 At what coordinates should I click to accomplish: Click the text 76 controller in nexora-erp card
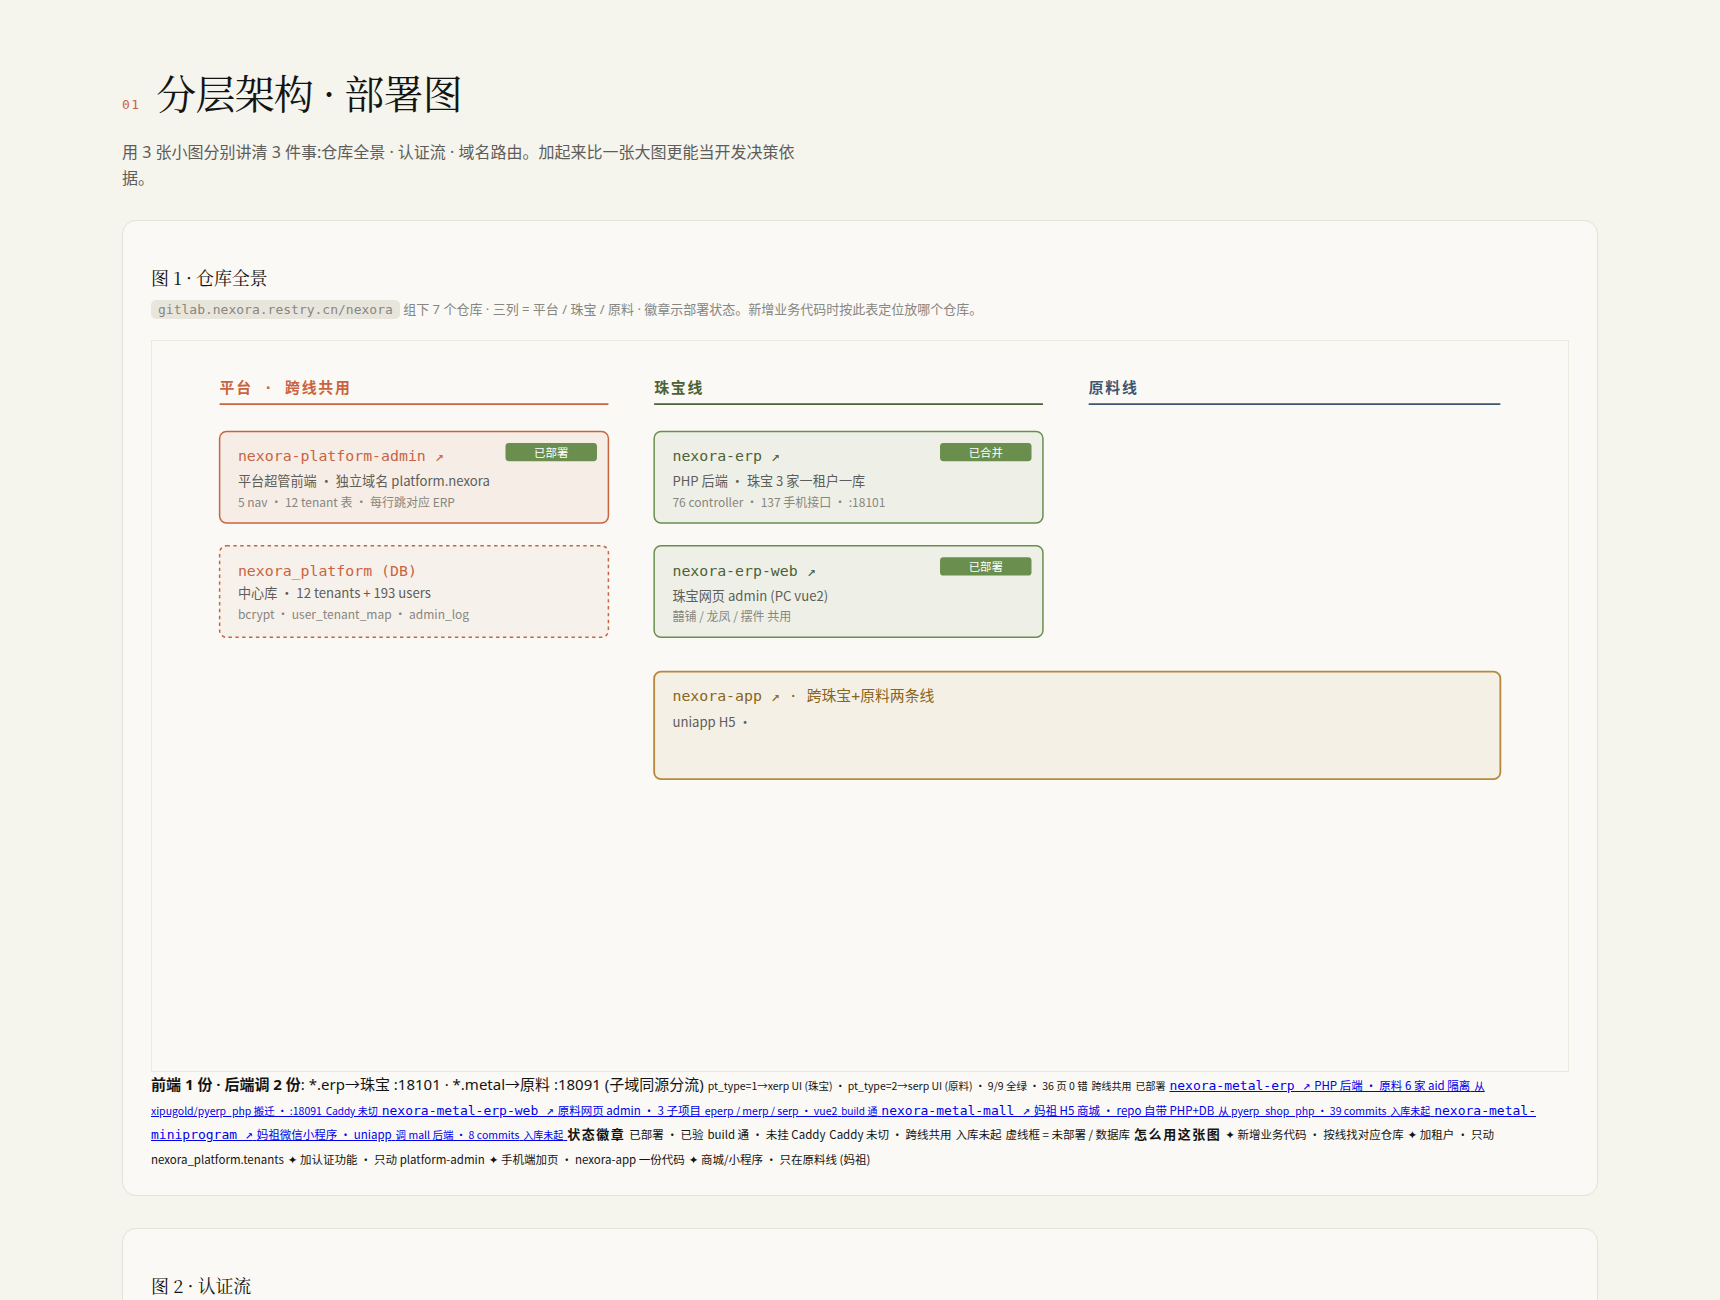[x=708, y=503]
